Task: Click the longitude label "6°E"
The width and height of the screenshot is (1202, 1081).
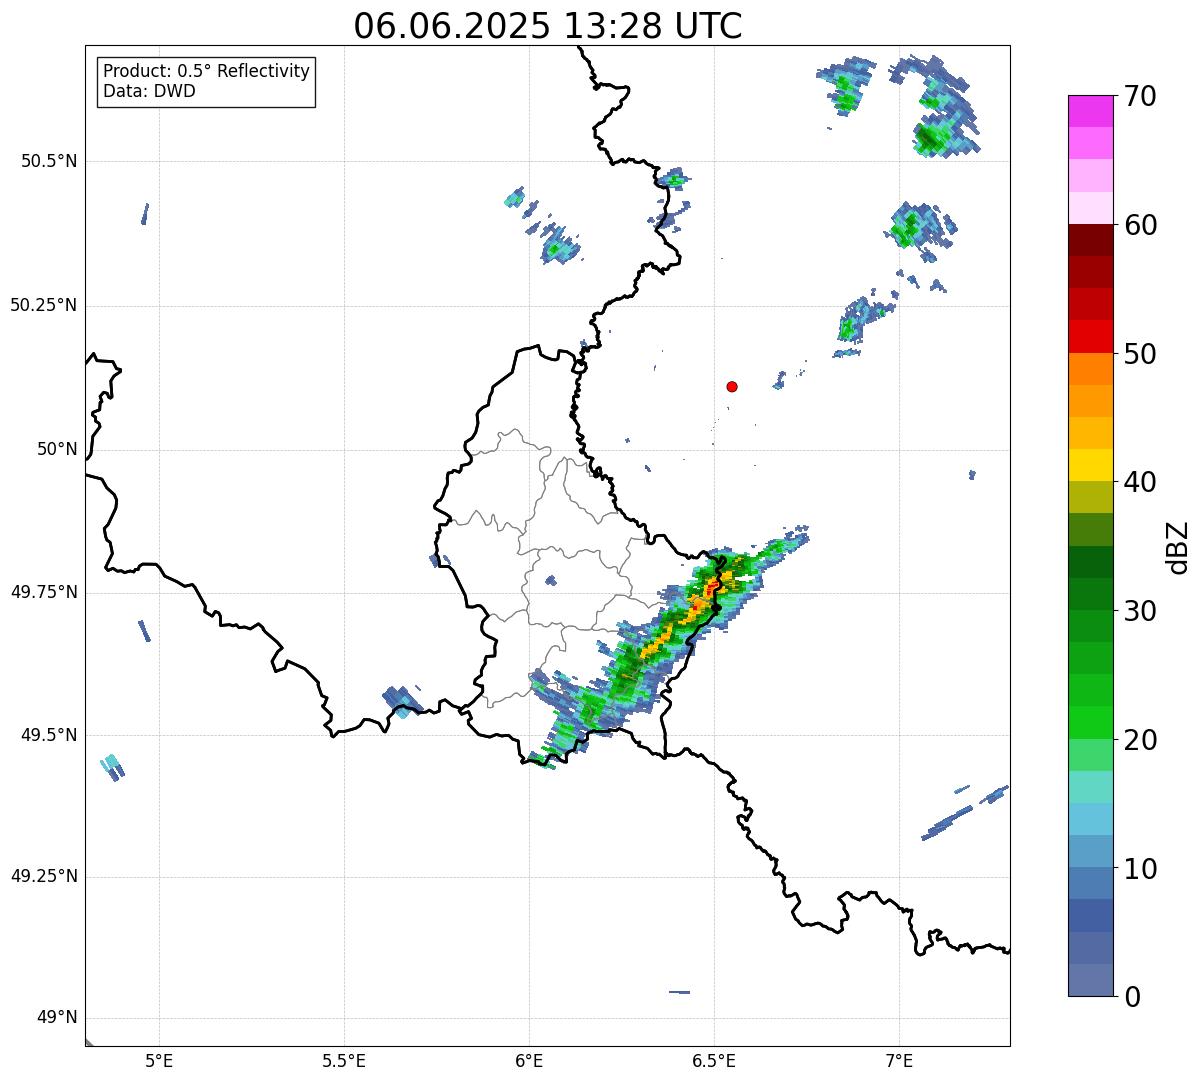Action: pyautogui.click(x=530, y=1061)
